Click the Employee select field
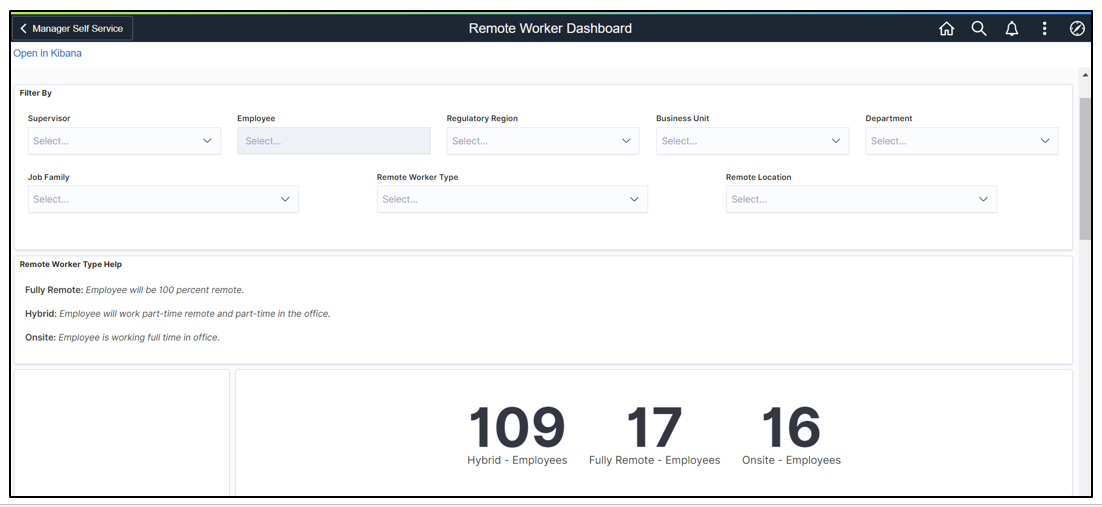This screenshot has height=507, width=1102. (333, 141)
